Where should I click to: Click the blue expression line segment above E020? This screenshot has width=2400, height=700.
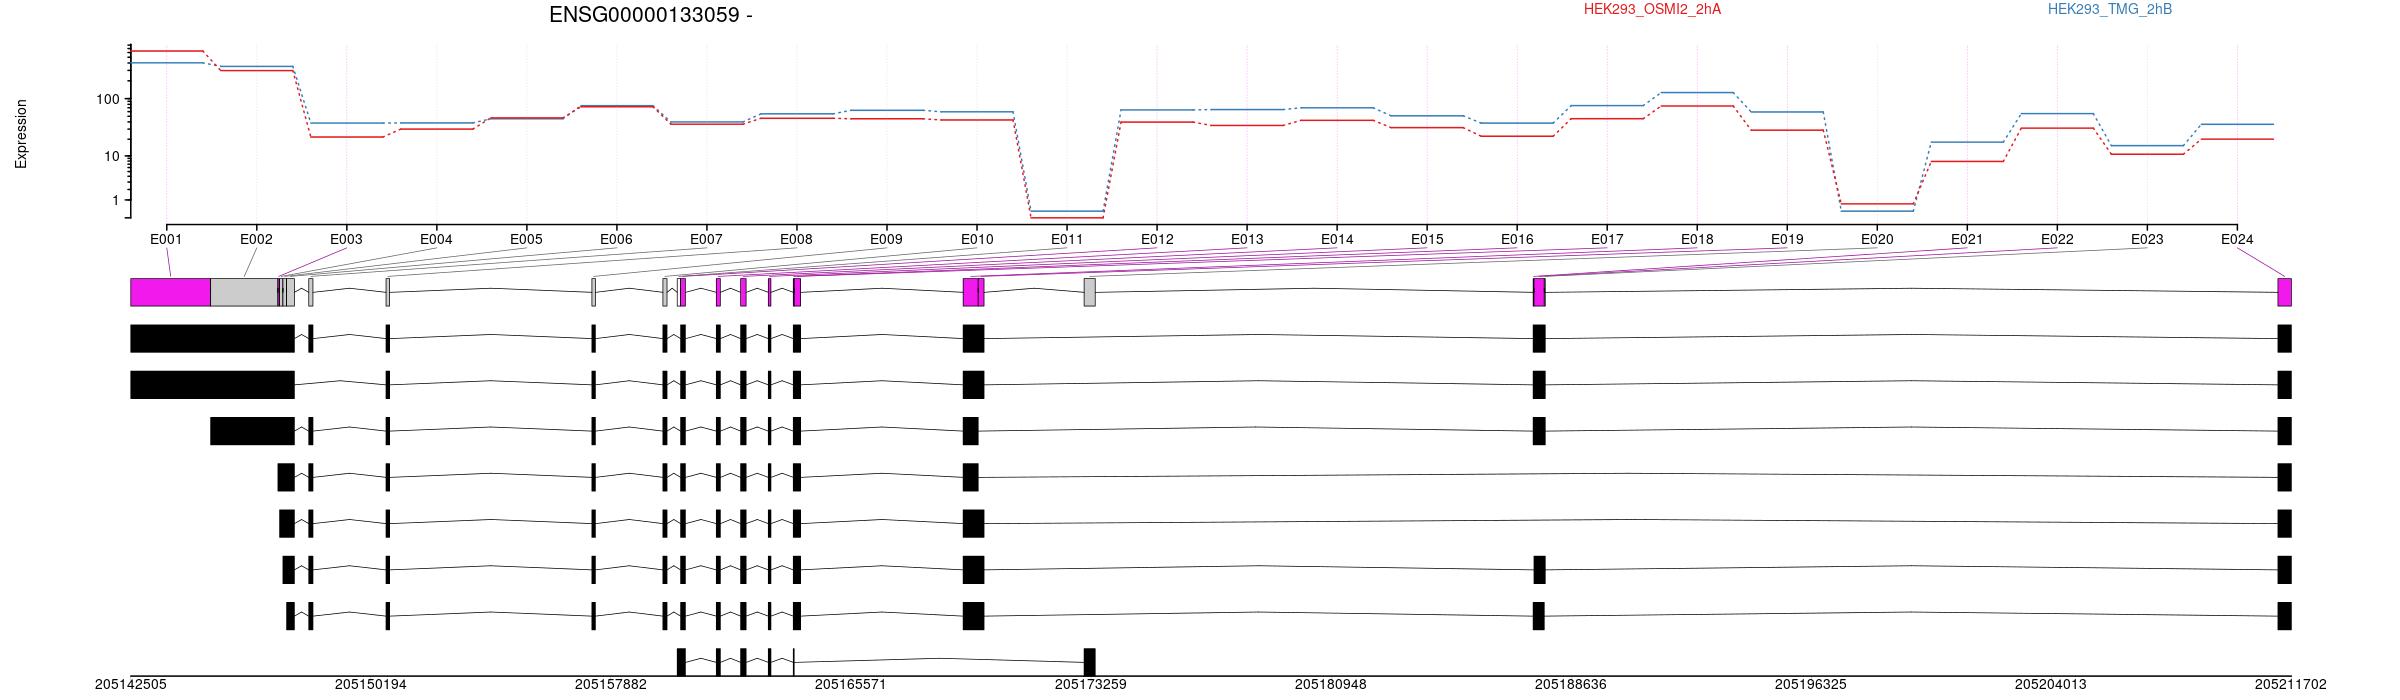tap(1877, 211)
